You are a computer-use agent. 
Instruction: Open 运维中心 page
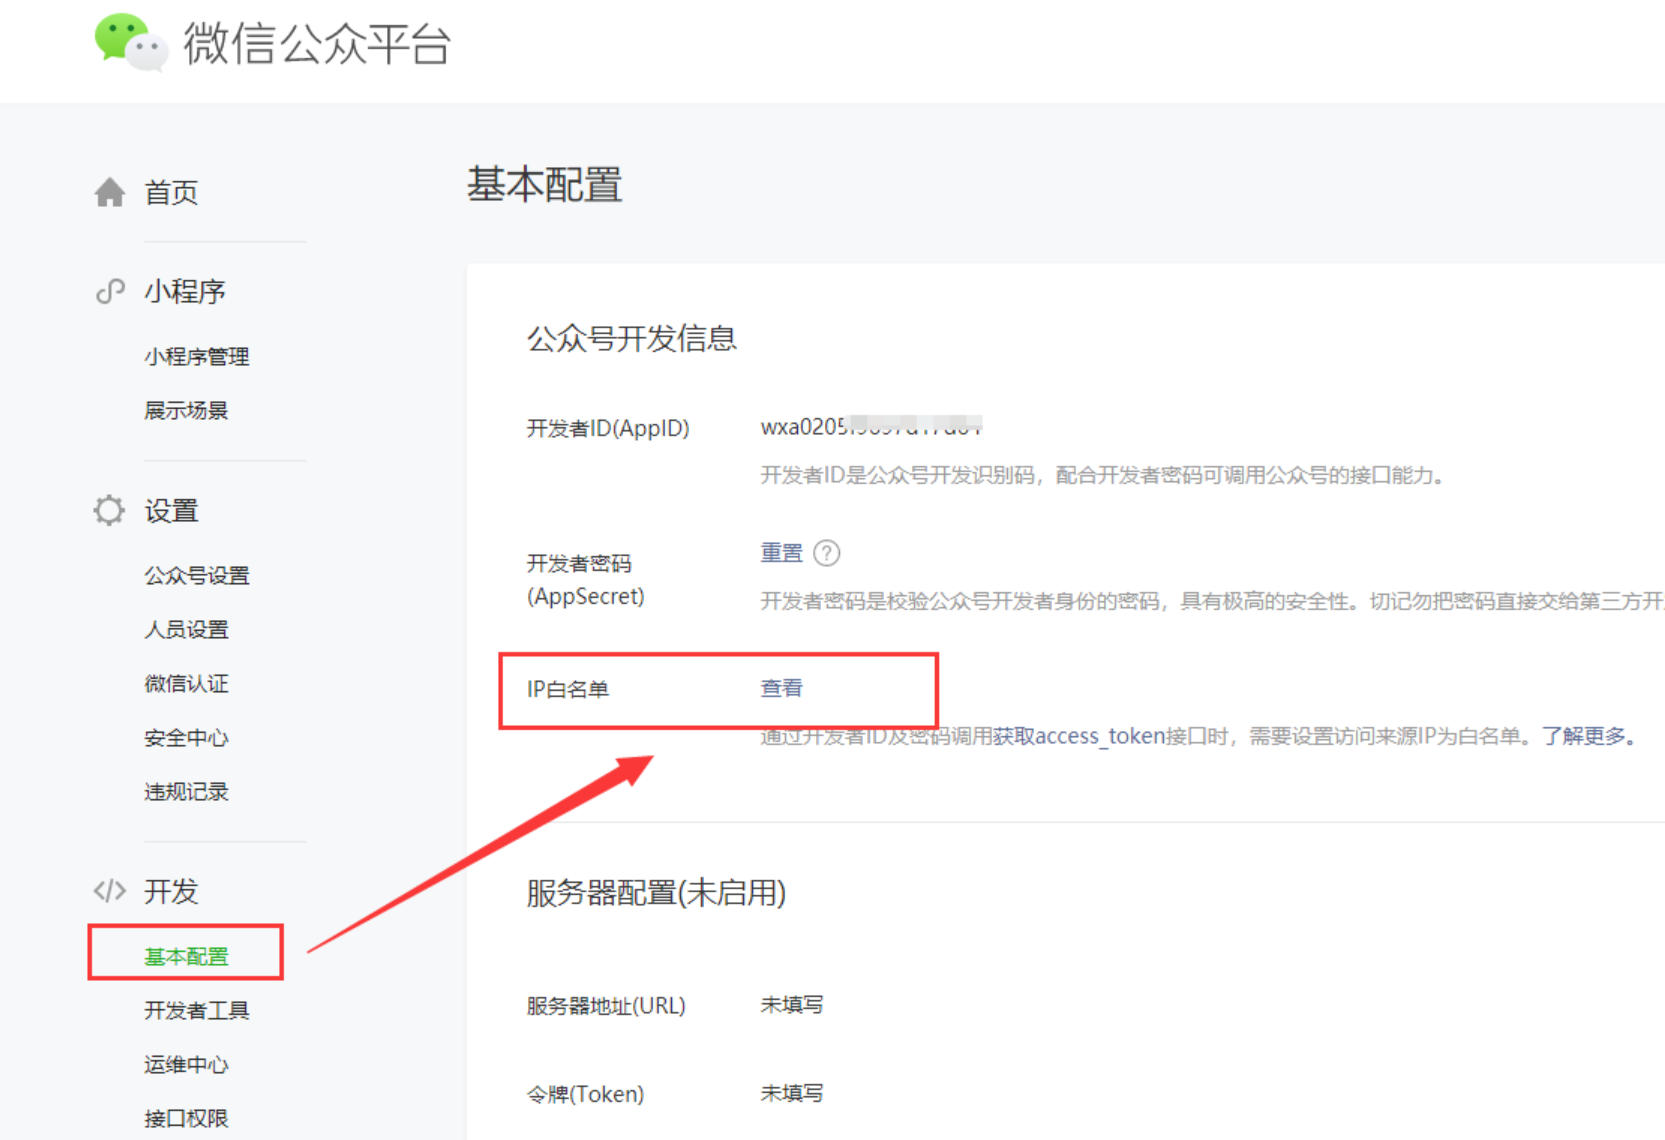186,1064
